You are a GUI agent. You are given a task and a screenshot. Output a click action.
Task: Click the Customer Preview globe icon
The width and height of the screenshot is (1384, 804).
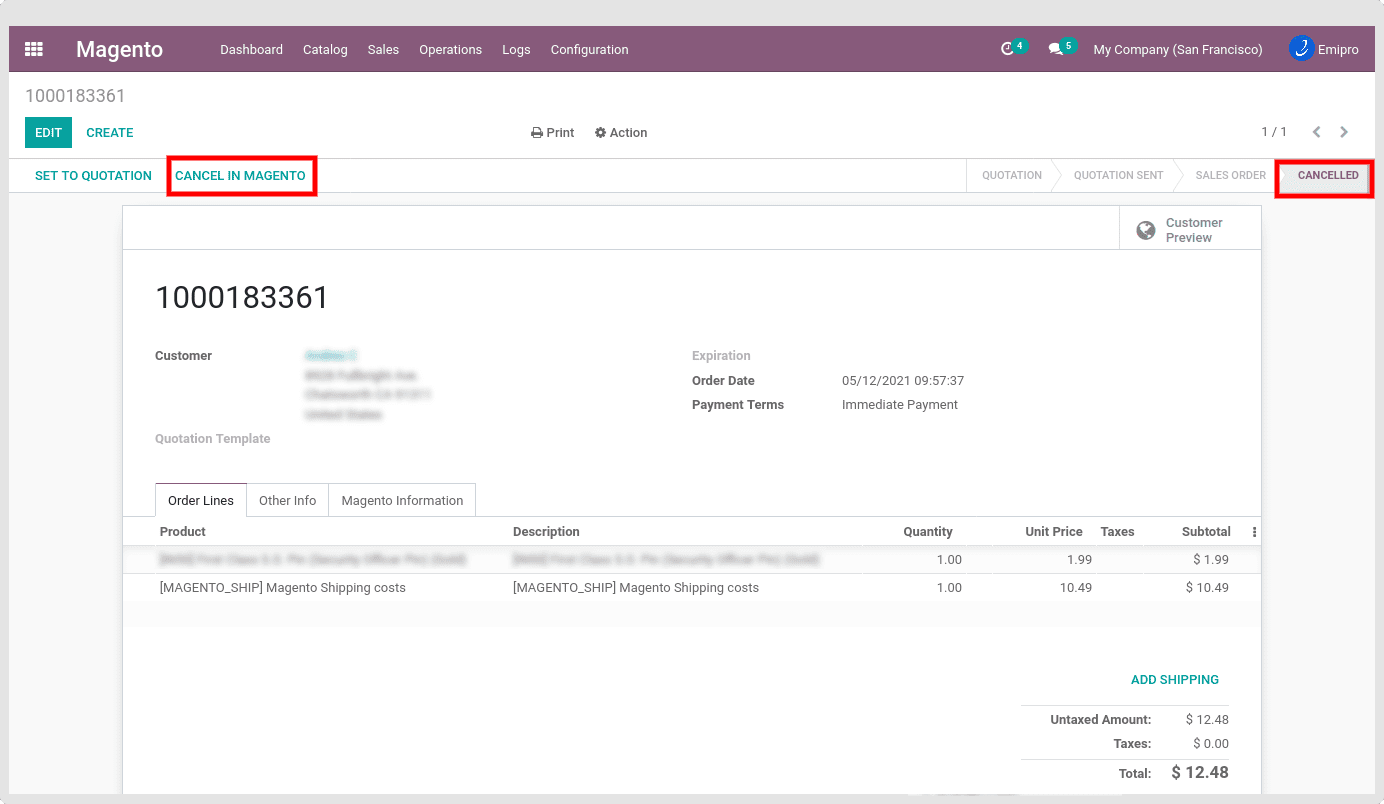1146,231
